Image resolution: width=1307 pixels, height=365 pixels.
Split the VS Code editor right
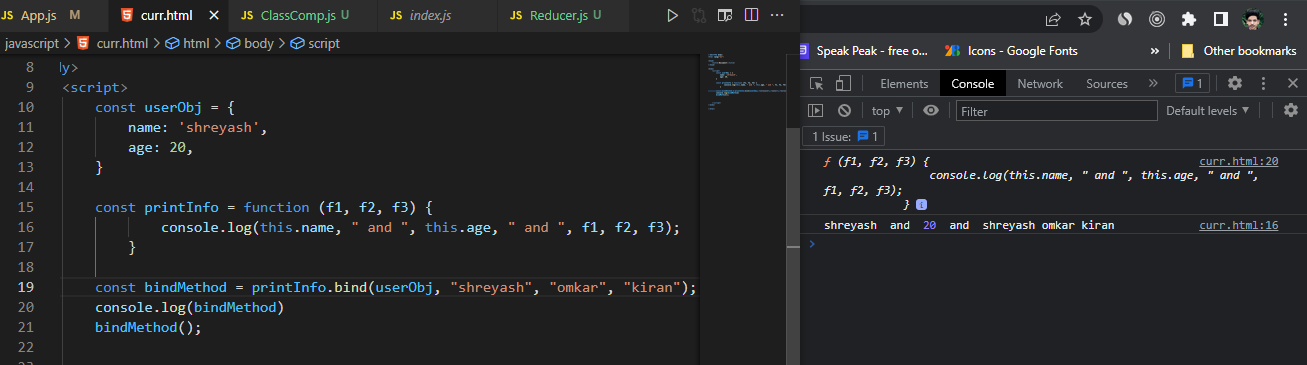751,16
